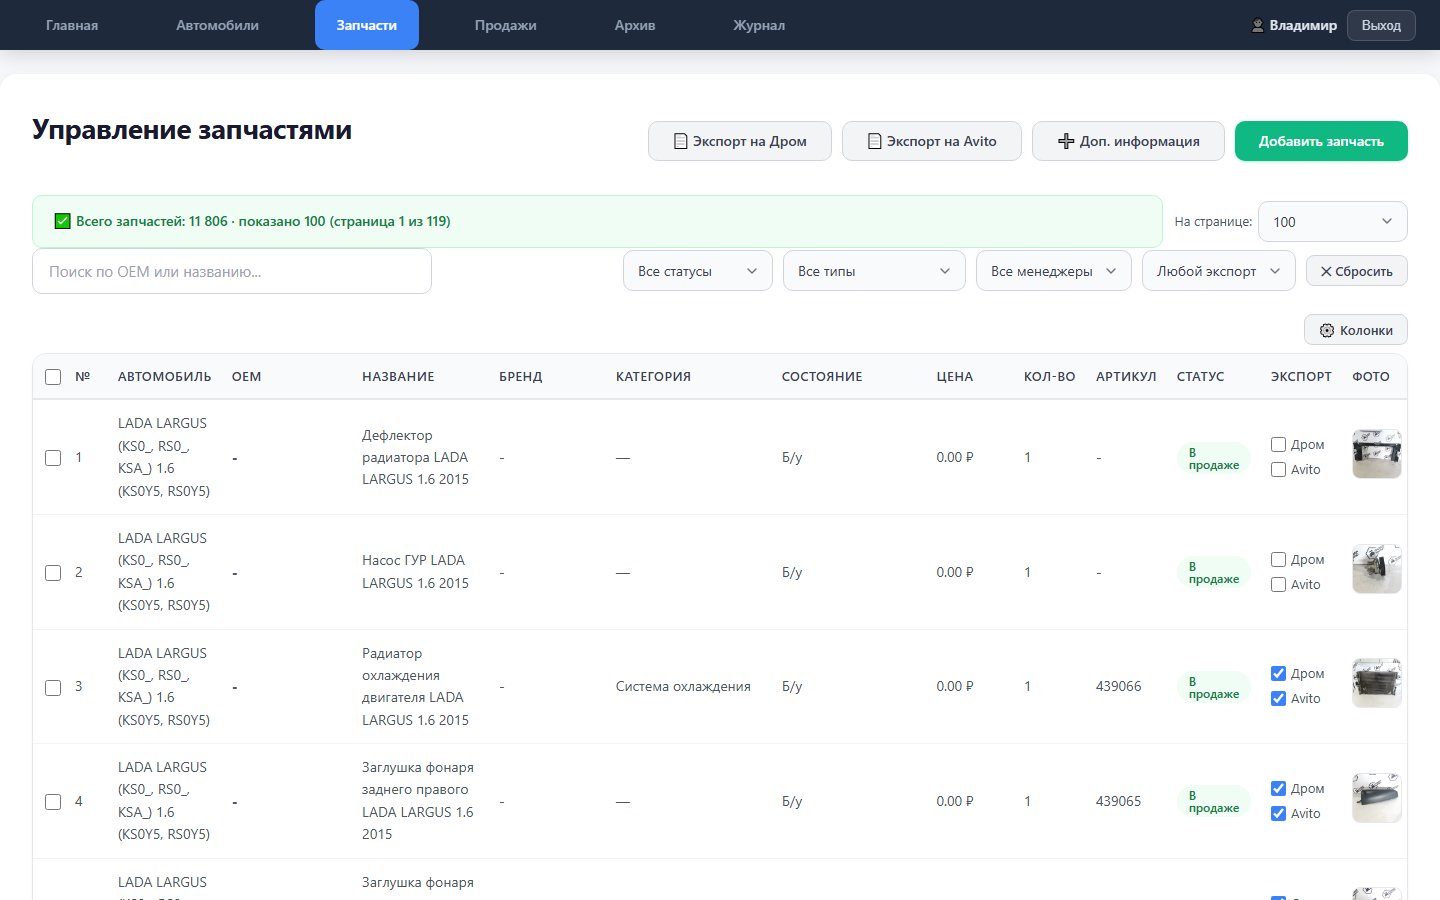This screenshot has height=900, width=1440.
Task: Click the article number 439066
Action: [1118, 686]
